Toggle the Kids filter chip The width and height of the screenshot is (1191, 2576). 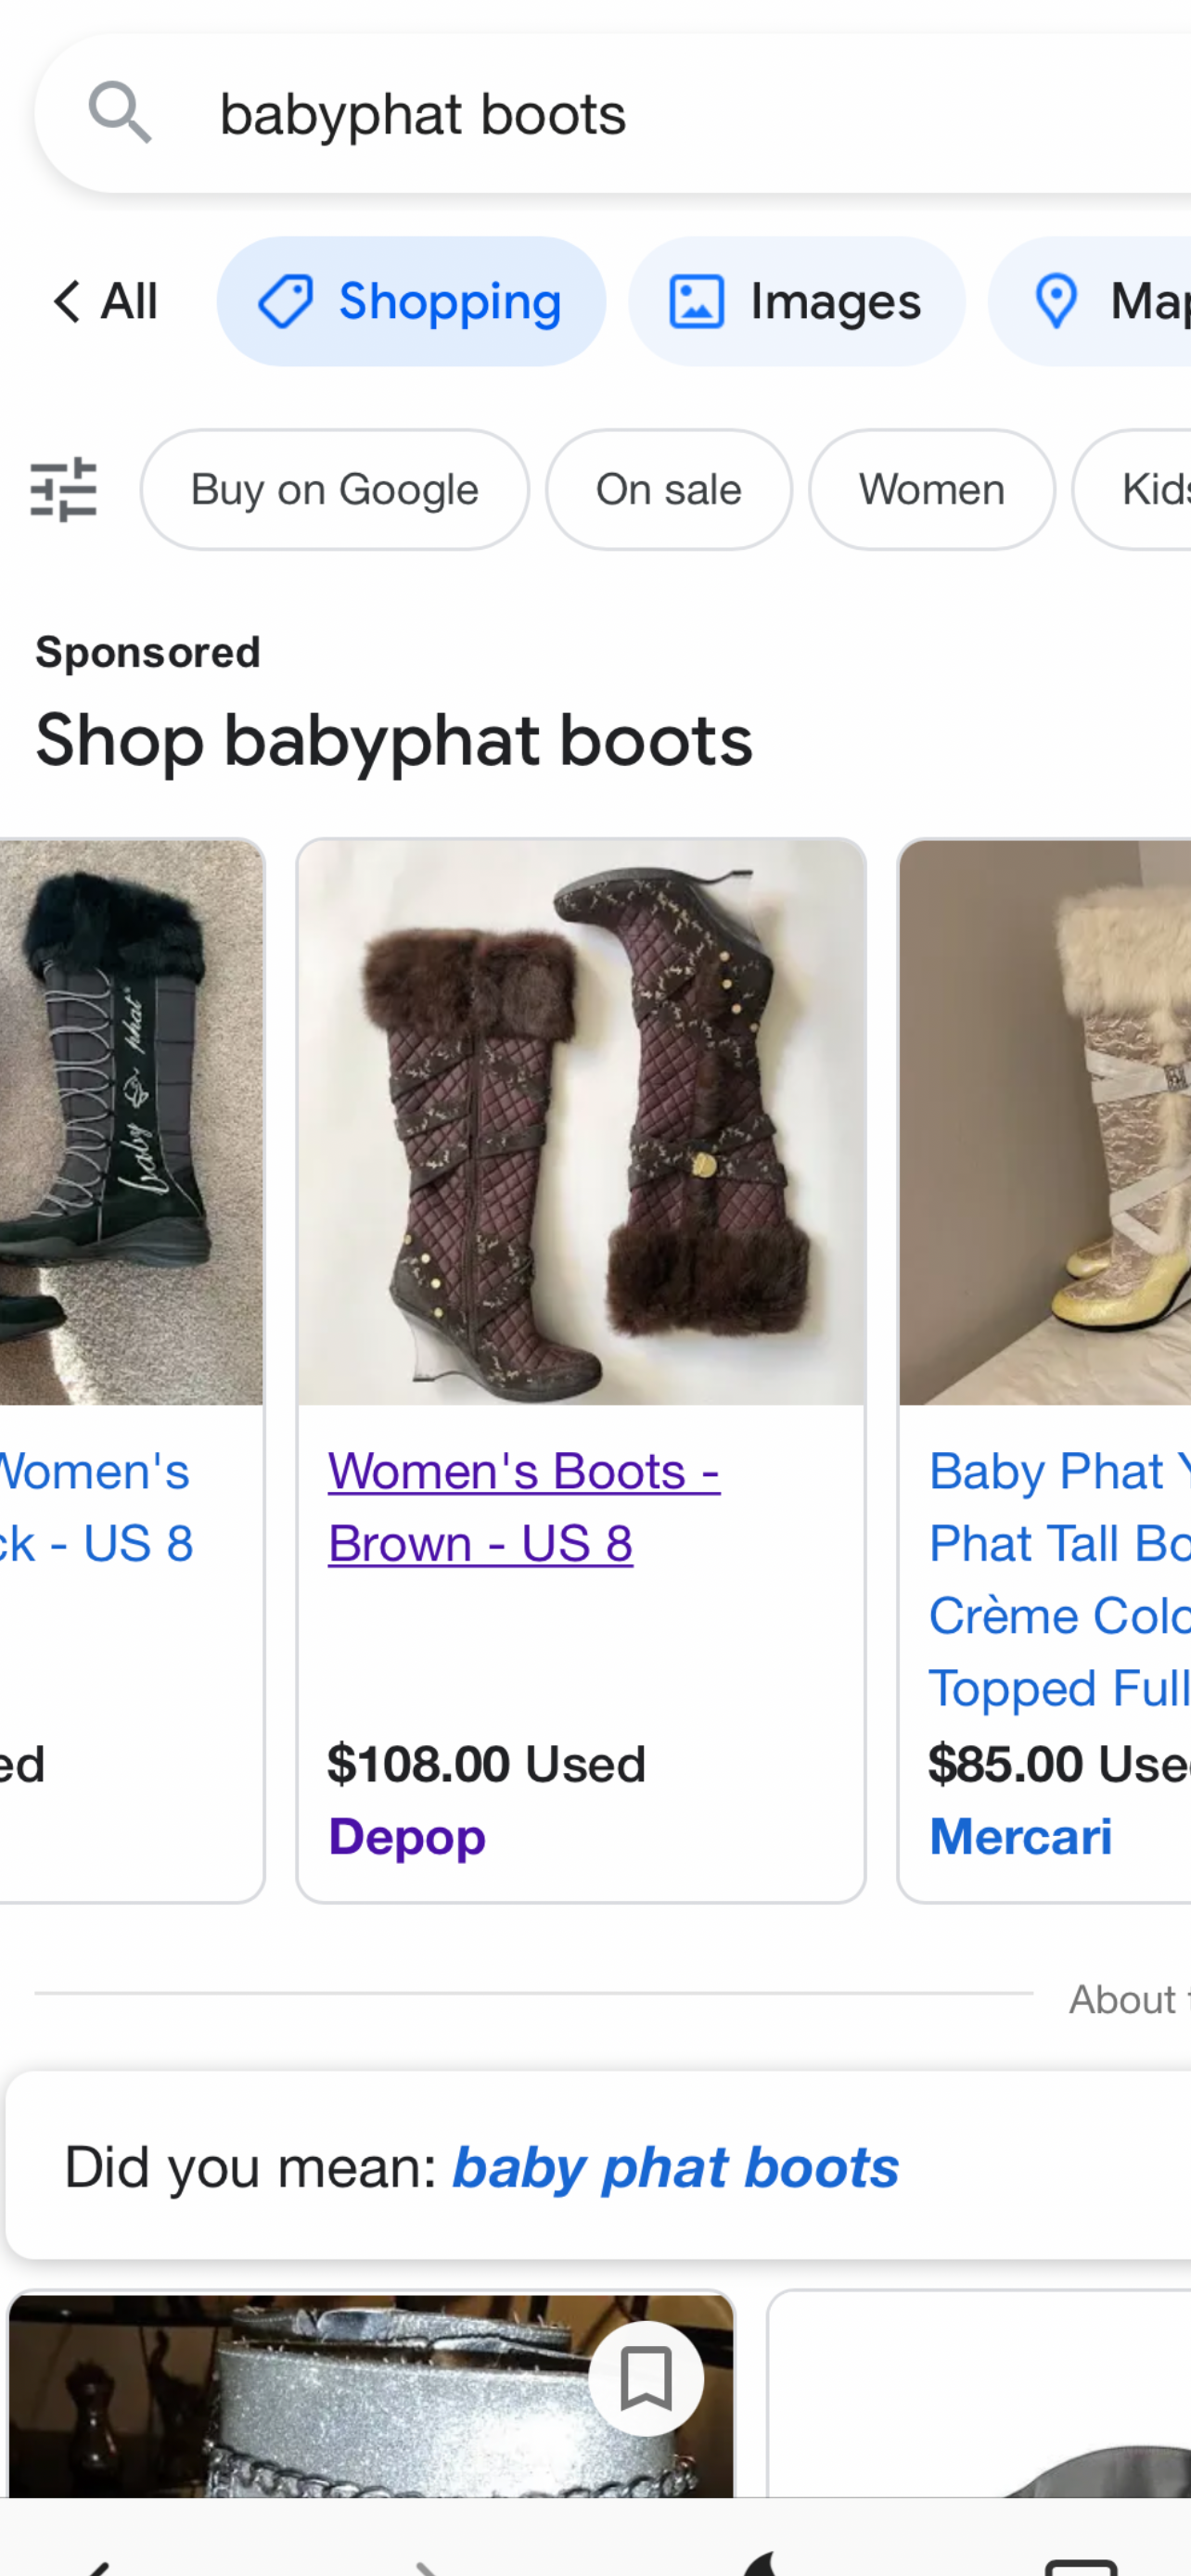pyautogui.click(x=1165, y=489)
